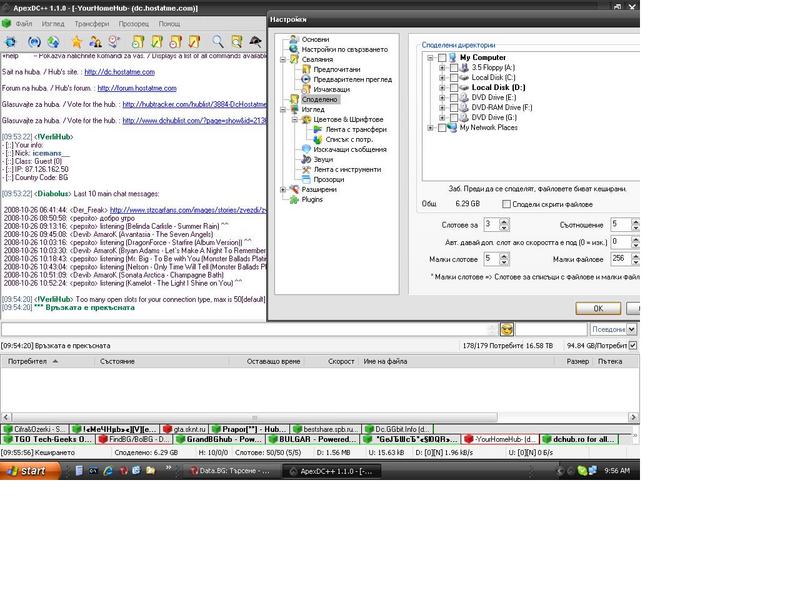800x600 pixels.
Task: Switch to the TGO Tech-Geeks hub tab
Action: pyautogui.click(x=48, y=439)
